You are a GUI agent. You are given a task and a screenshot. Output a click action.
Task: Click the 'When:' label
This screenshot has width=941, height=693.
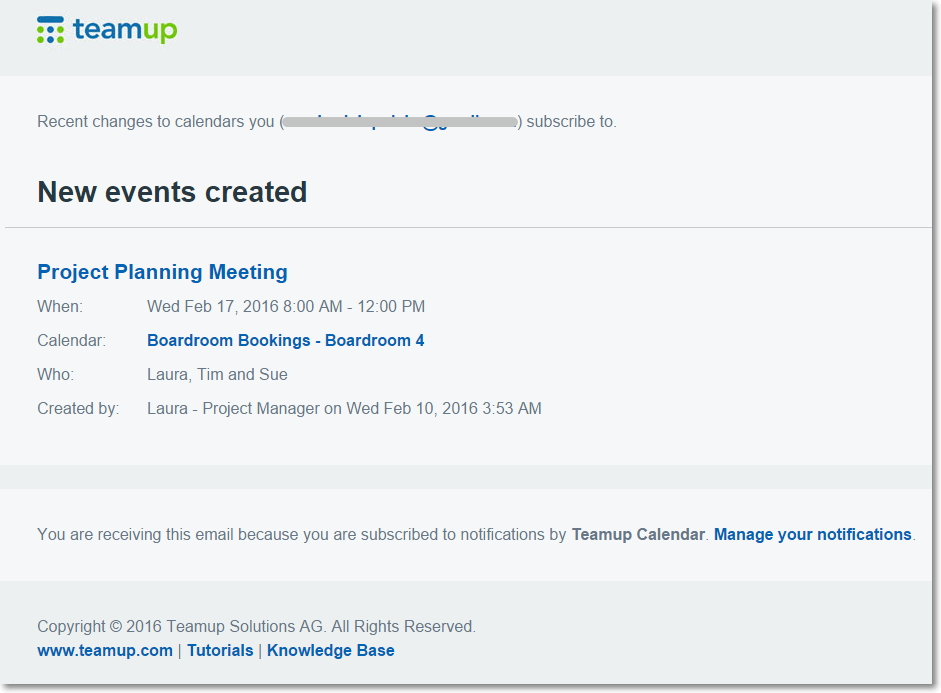coord(60,307)
